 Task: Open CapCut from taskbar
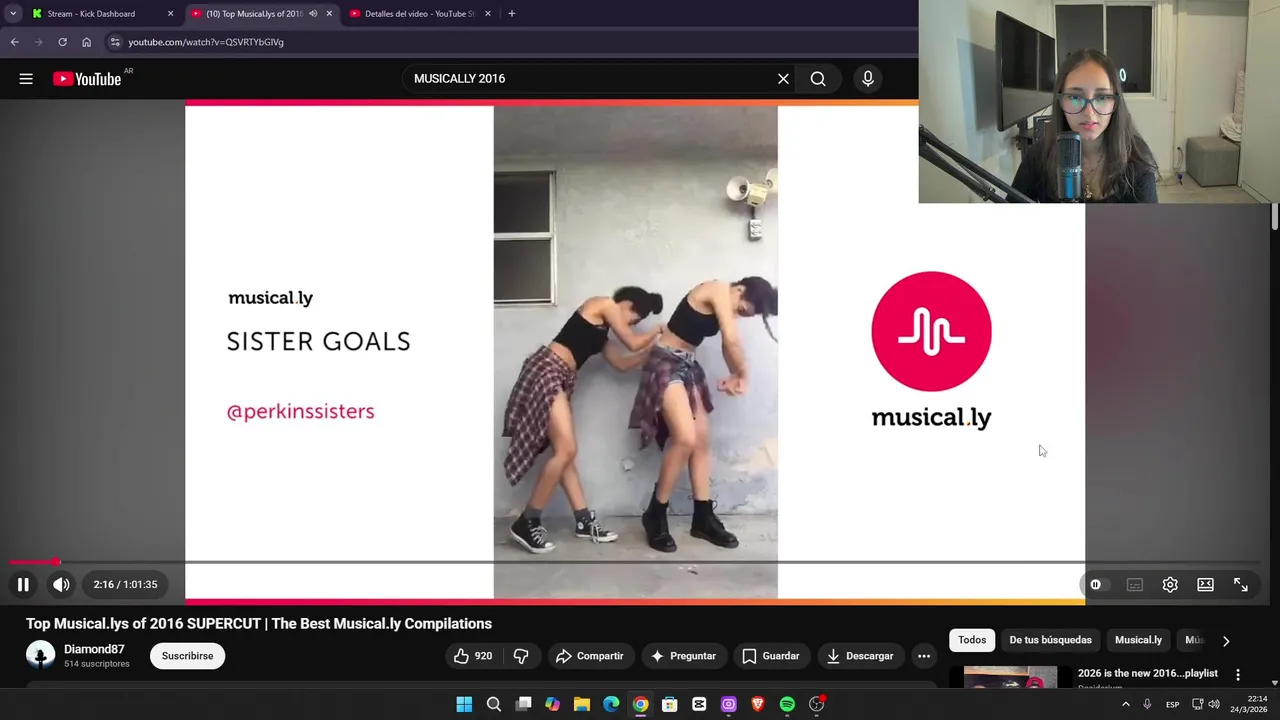click(x=699, y=704)
